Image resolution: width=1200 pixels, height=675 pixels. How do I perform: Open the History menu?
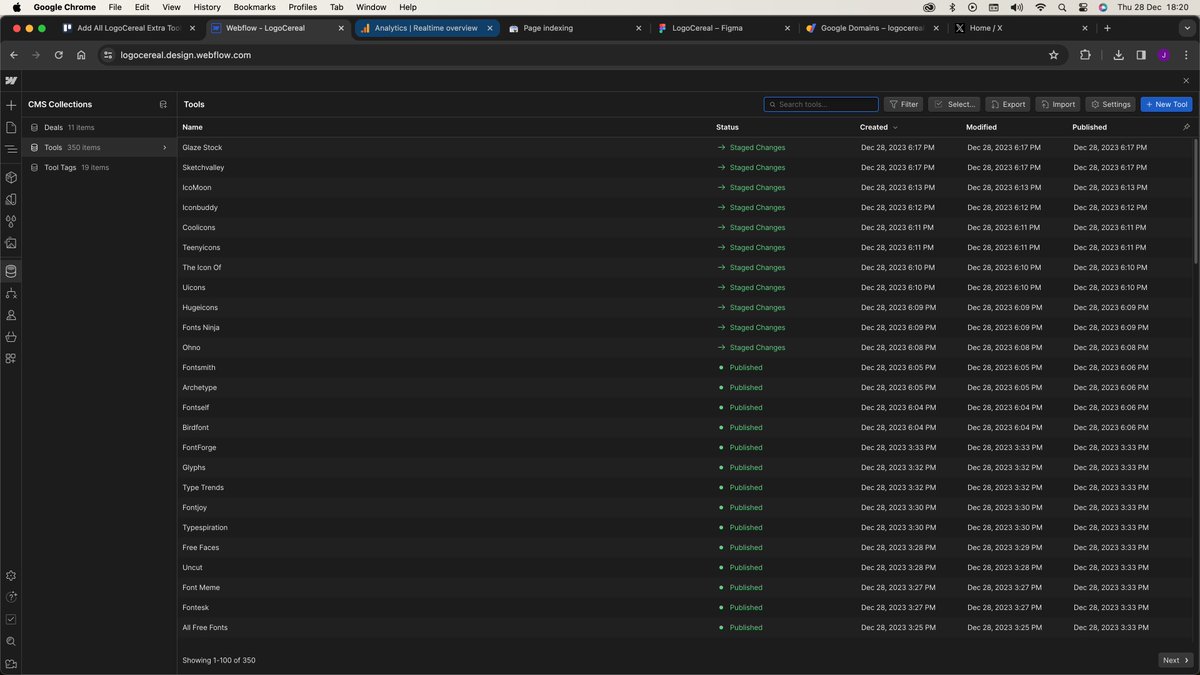(207, 7)
